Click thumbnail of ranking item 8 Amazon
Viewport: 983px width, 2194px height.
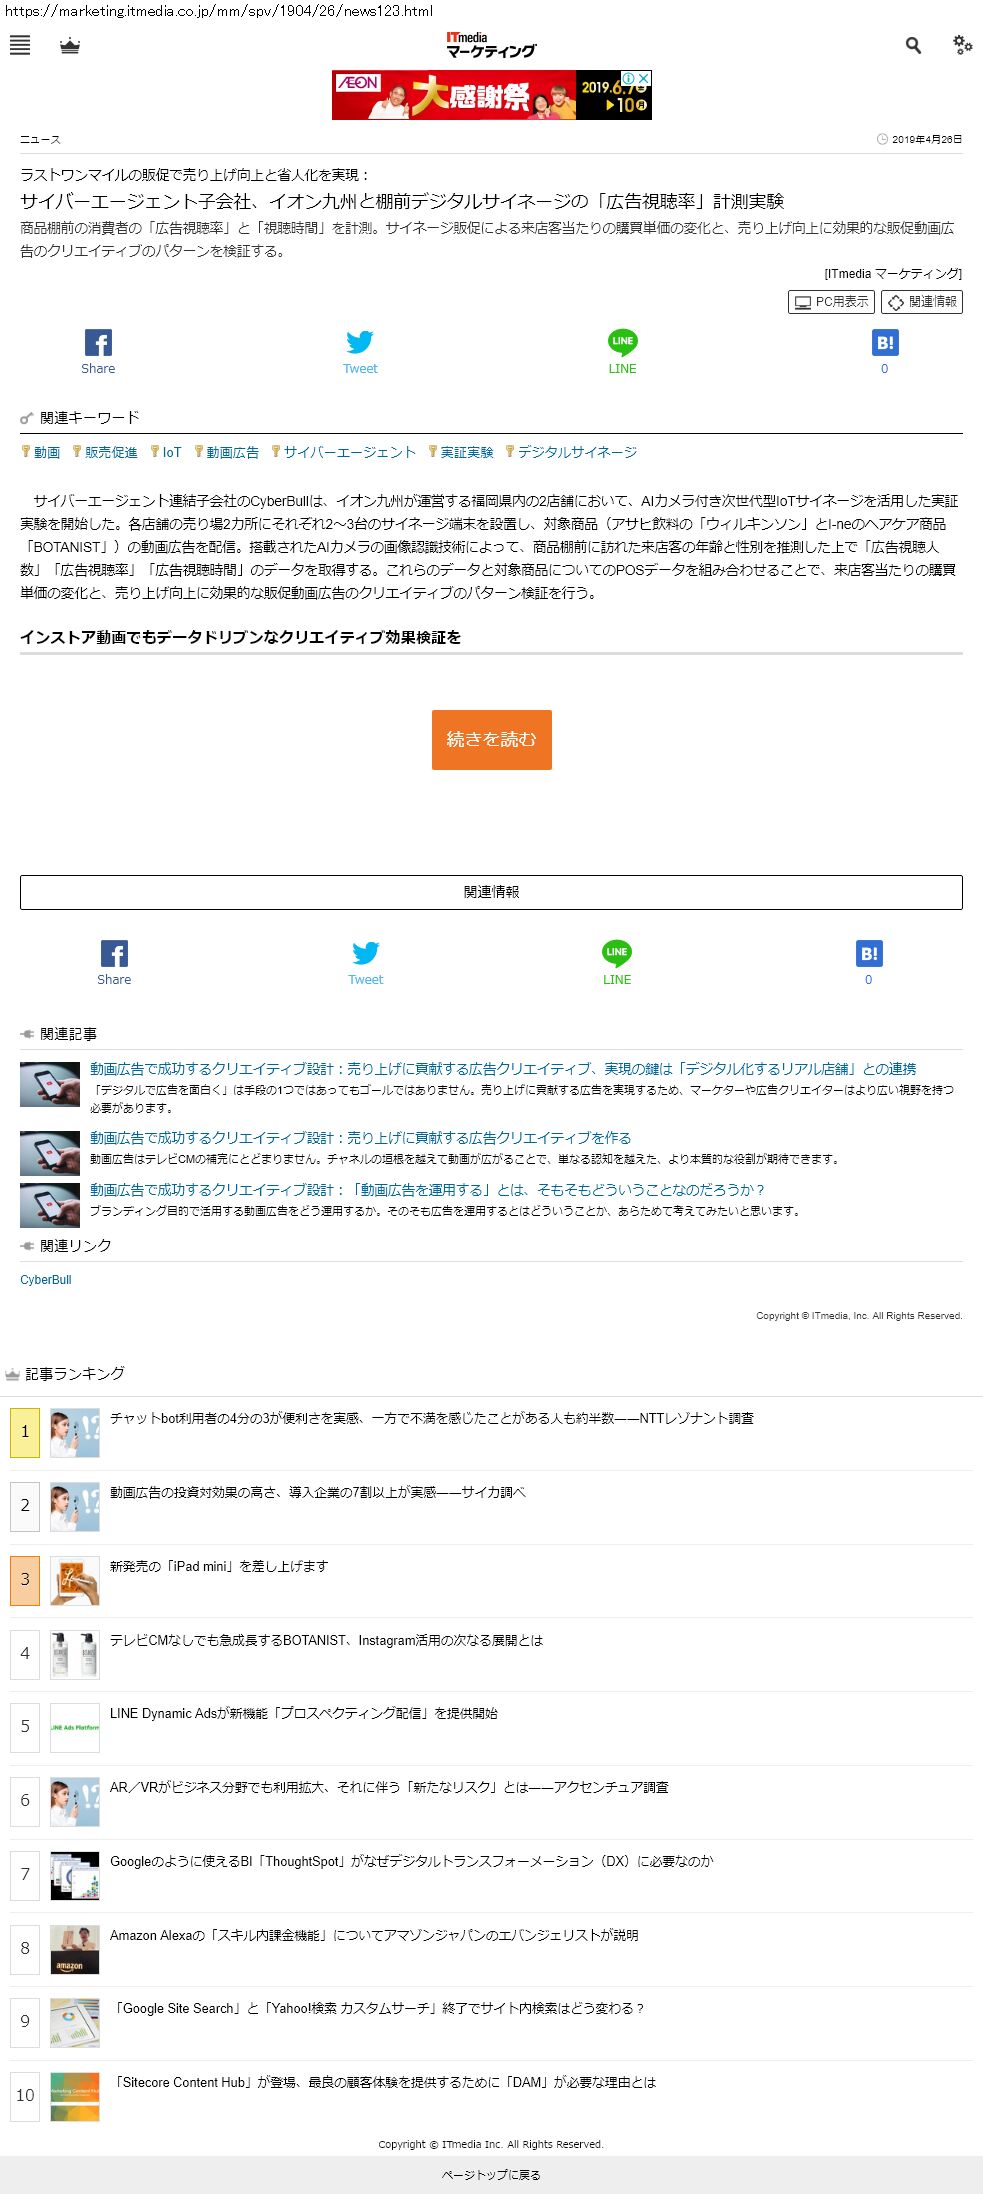pyautogui.click(x=75, y=1949)
